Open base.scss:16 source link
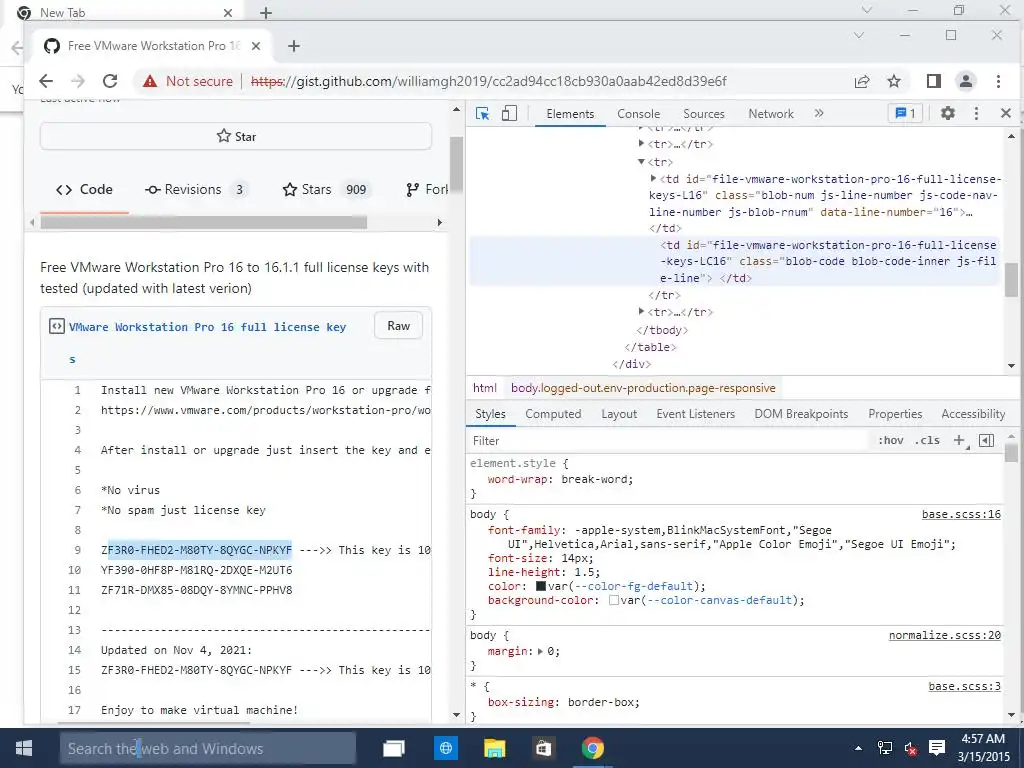Screen dimensions: 1024x768 tap(961, 515)
